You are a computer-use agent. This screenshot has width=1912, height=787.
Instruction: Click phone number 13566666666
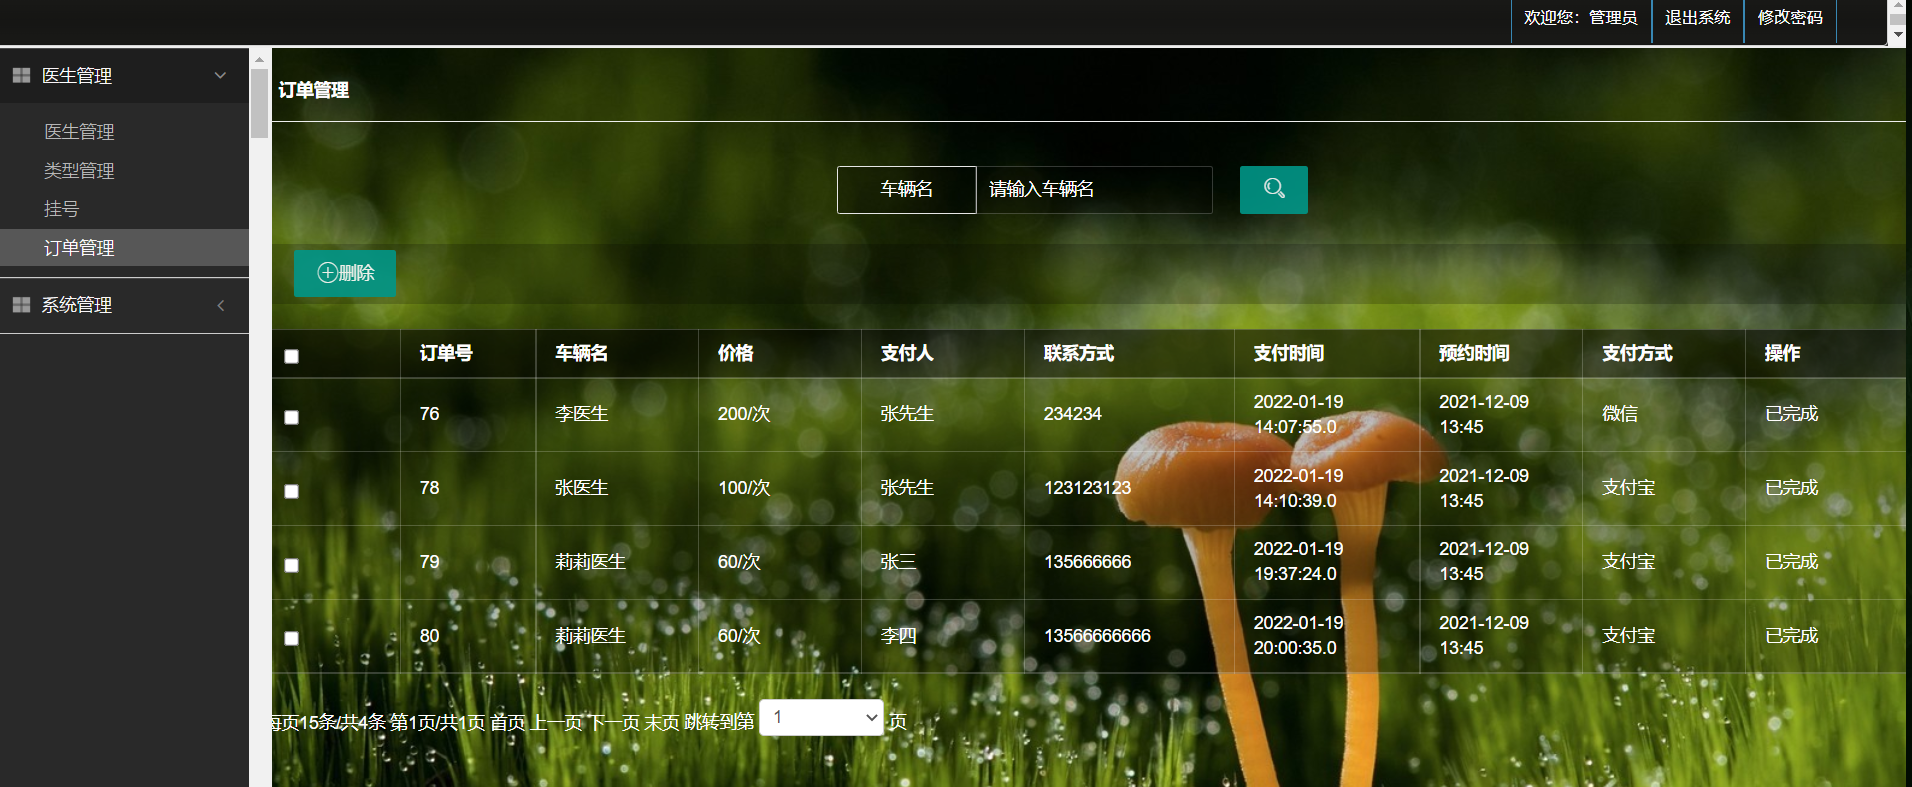(1097, 636)
